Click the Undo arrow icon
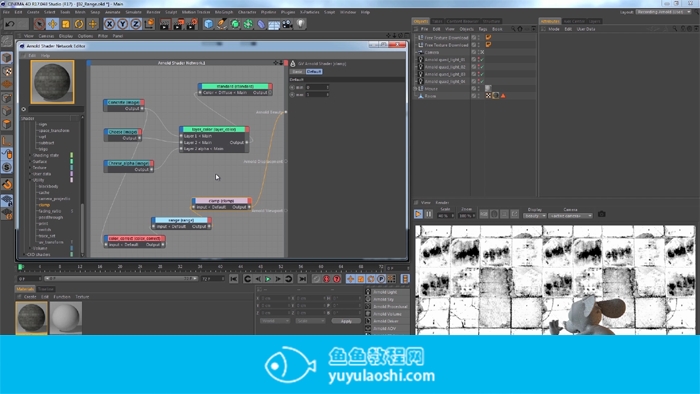Image resolution: width=700 pixels, height=394 pixels. click(10, 24)
